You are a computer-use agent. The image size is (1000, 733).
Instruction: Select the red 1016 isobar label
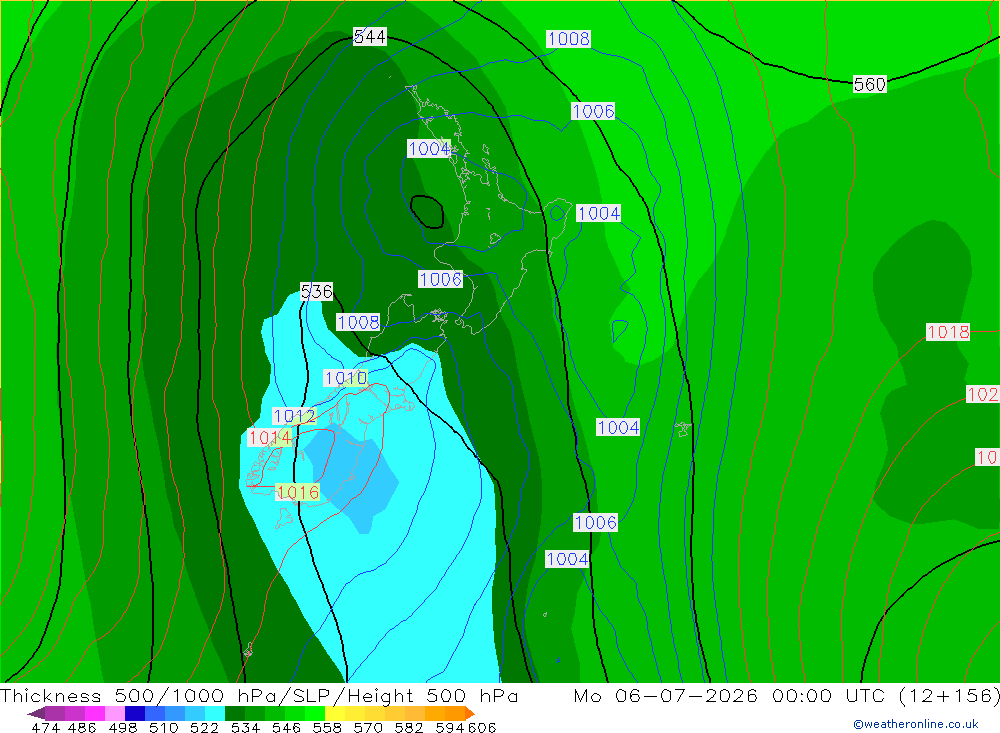297,492
